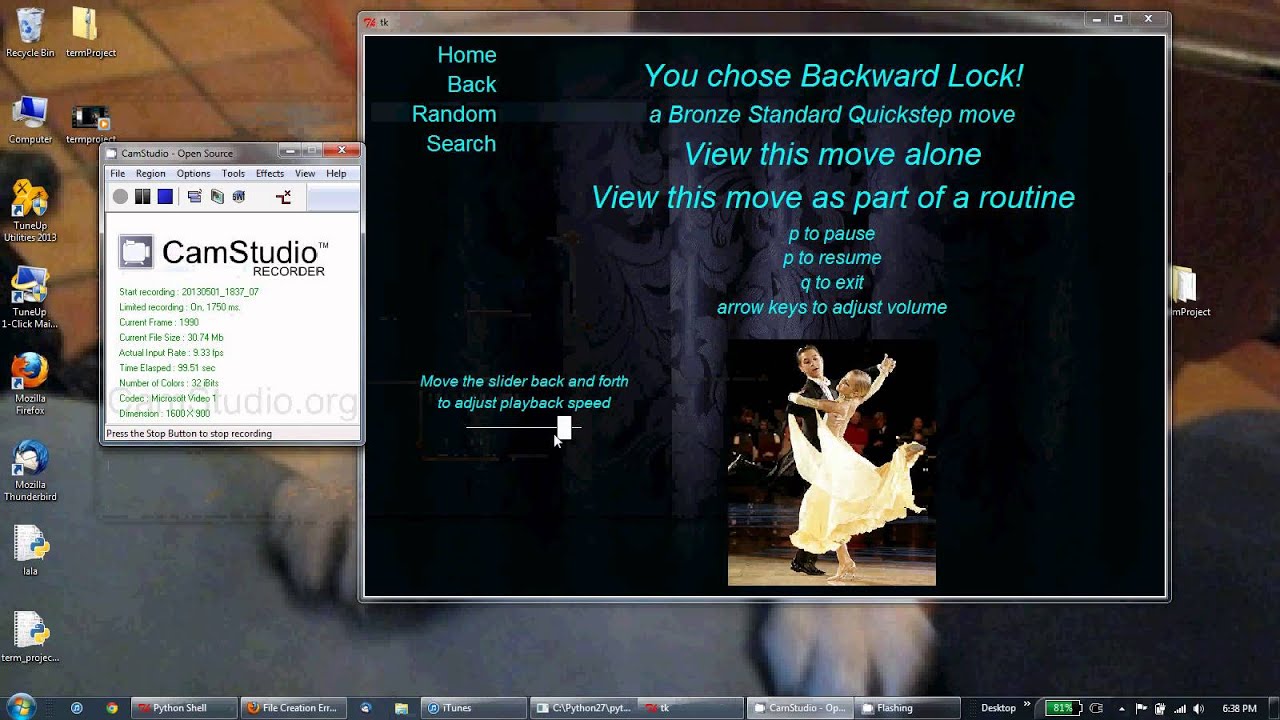The image size is (1280, 720).
Task: Open the Region menu in CamStudio
Action: tap(150, 174)
